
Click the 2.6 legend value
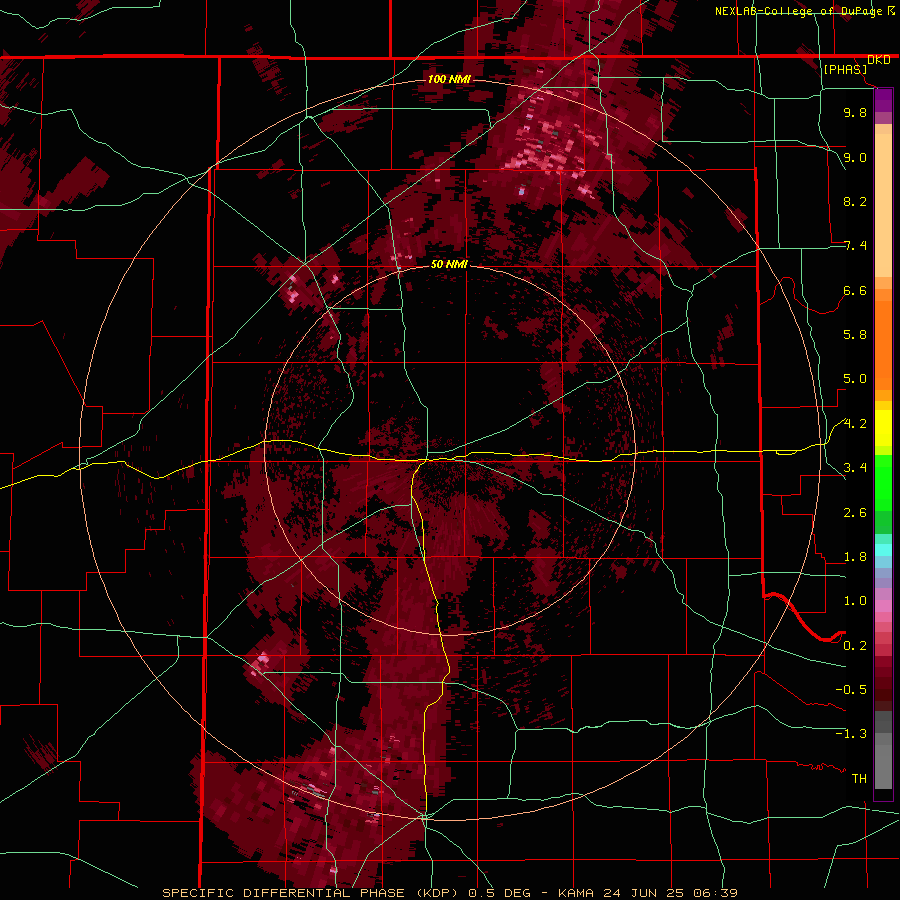(x=855, y=513)
